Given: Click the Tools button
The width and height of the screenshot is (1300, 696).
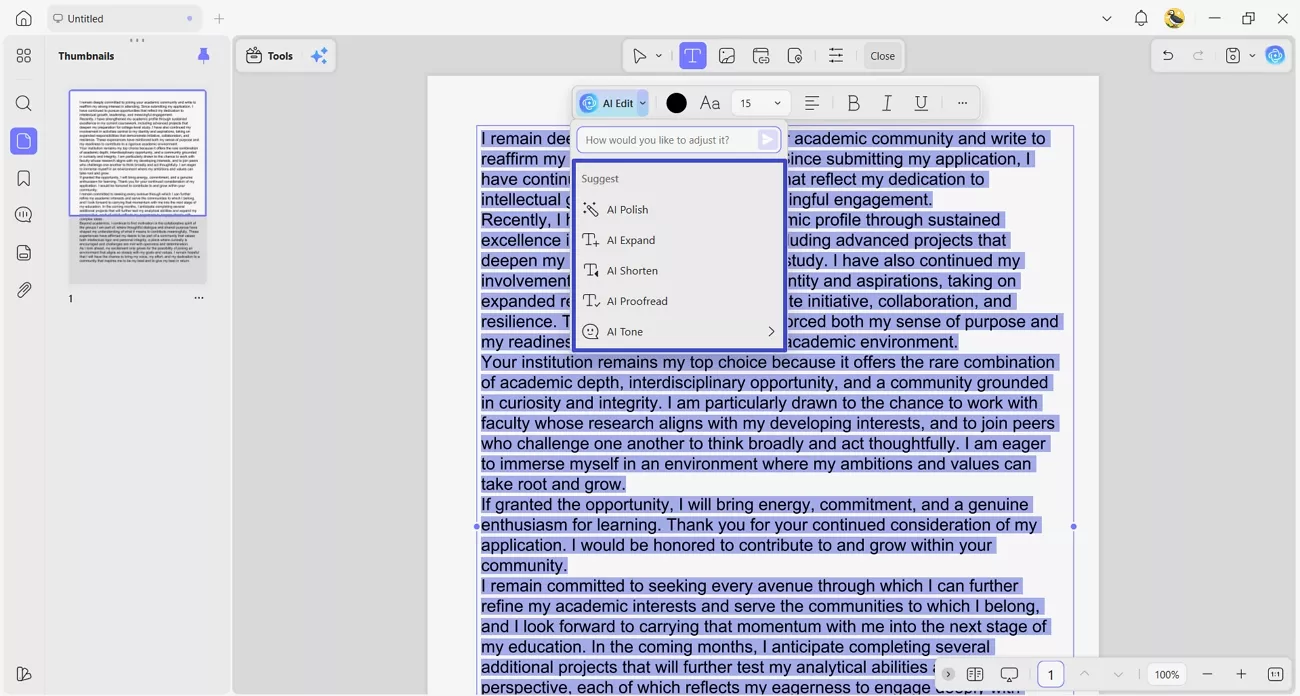Looking at the screenshot, I should pyautogui.click(x=270, y=56).
